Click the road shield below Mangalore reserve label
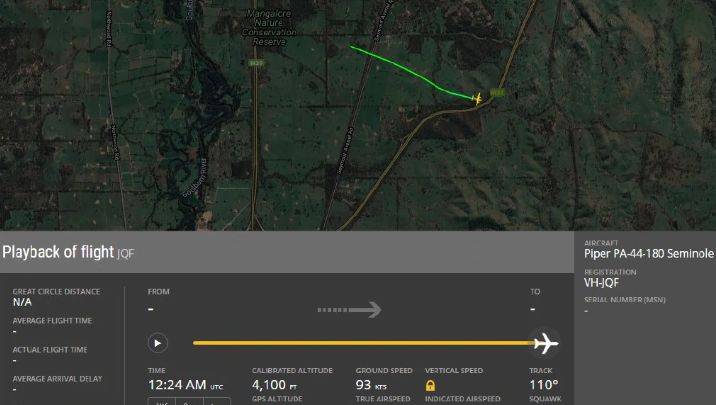 point(256,63)
